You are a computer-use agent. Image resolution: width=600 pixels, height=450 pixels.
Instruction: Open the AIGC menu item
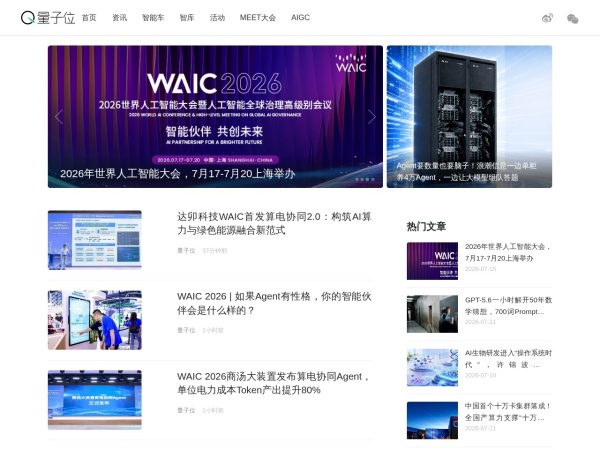pos(300,18)
